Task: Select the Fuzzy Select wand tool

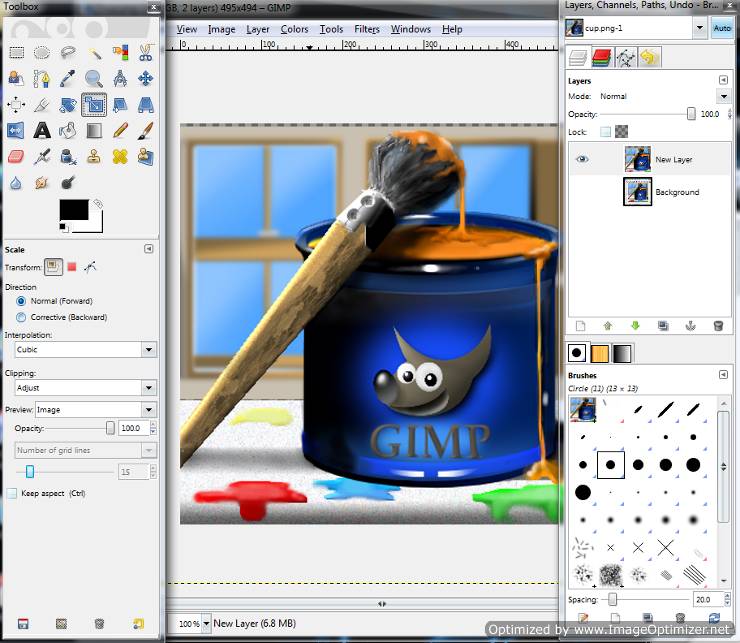Action: 94,52
